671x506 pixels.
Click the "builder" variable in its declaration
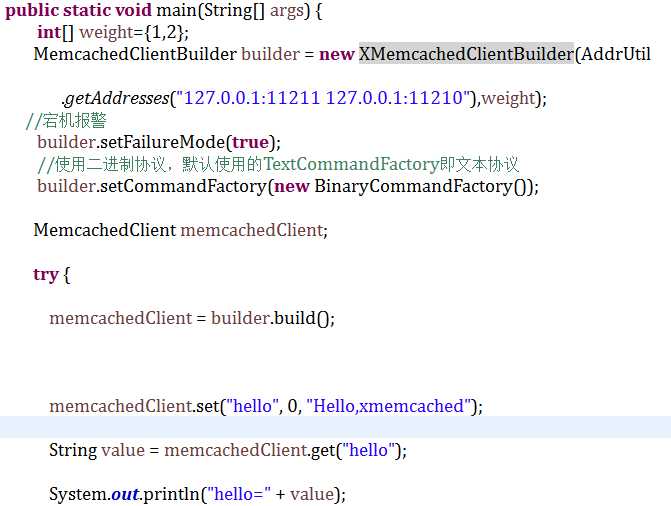(270, 54)
